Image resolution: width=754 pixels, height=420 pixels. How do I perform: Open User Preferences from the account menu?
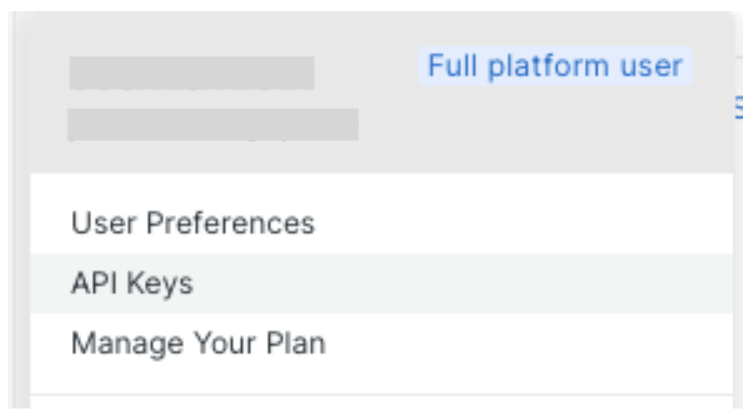pos(193,223)
